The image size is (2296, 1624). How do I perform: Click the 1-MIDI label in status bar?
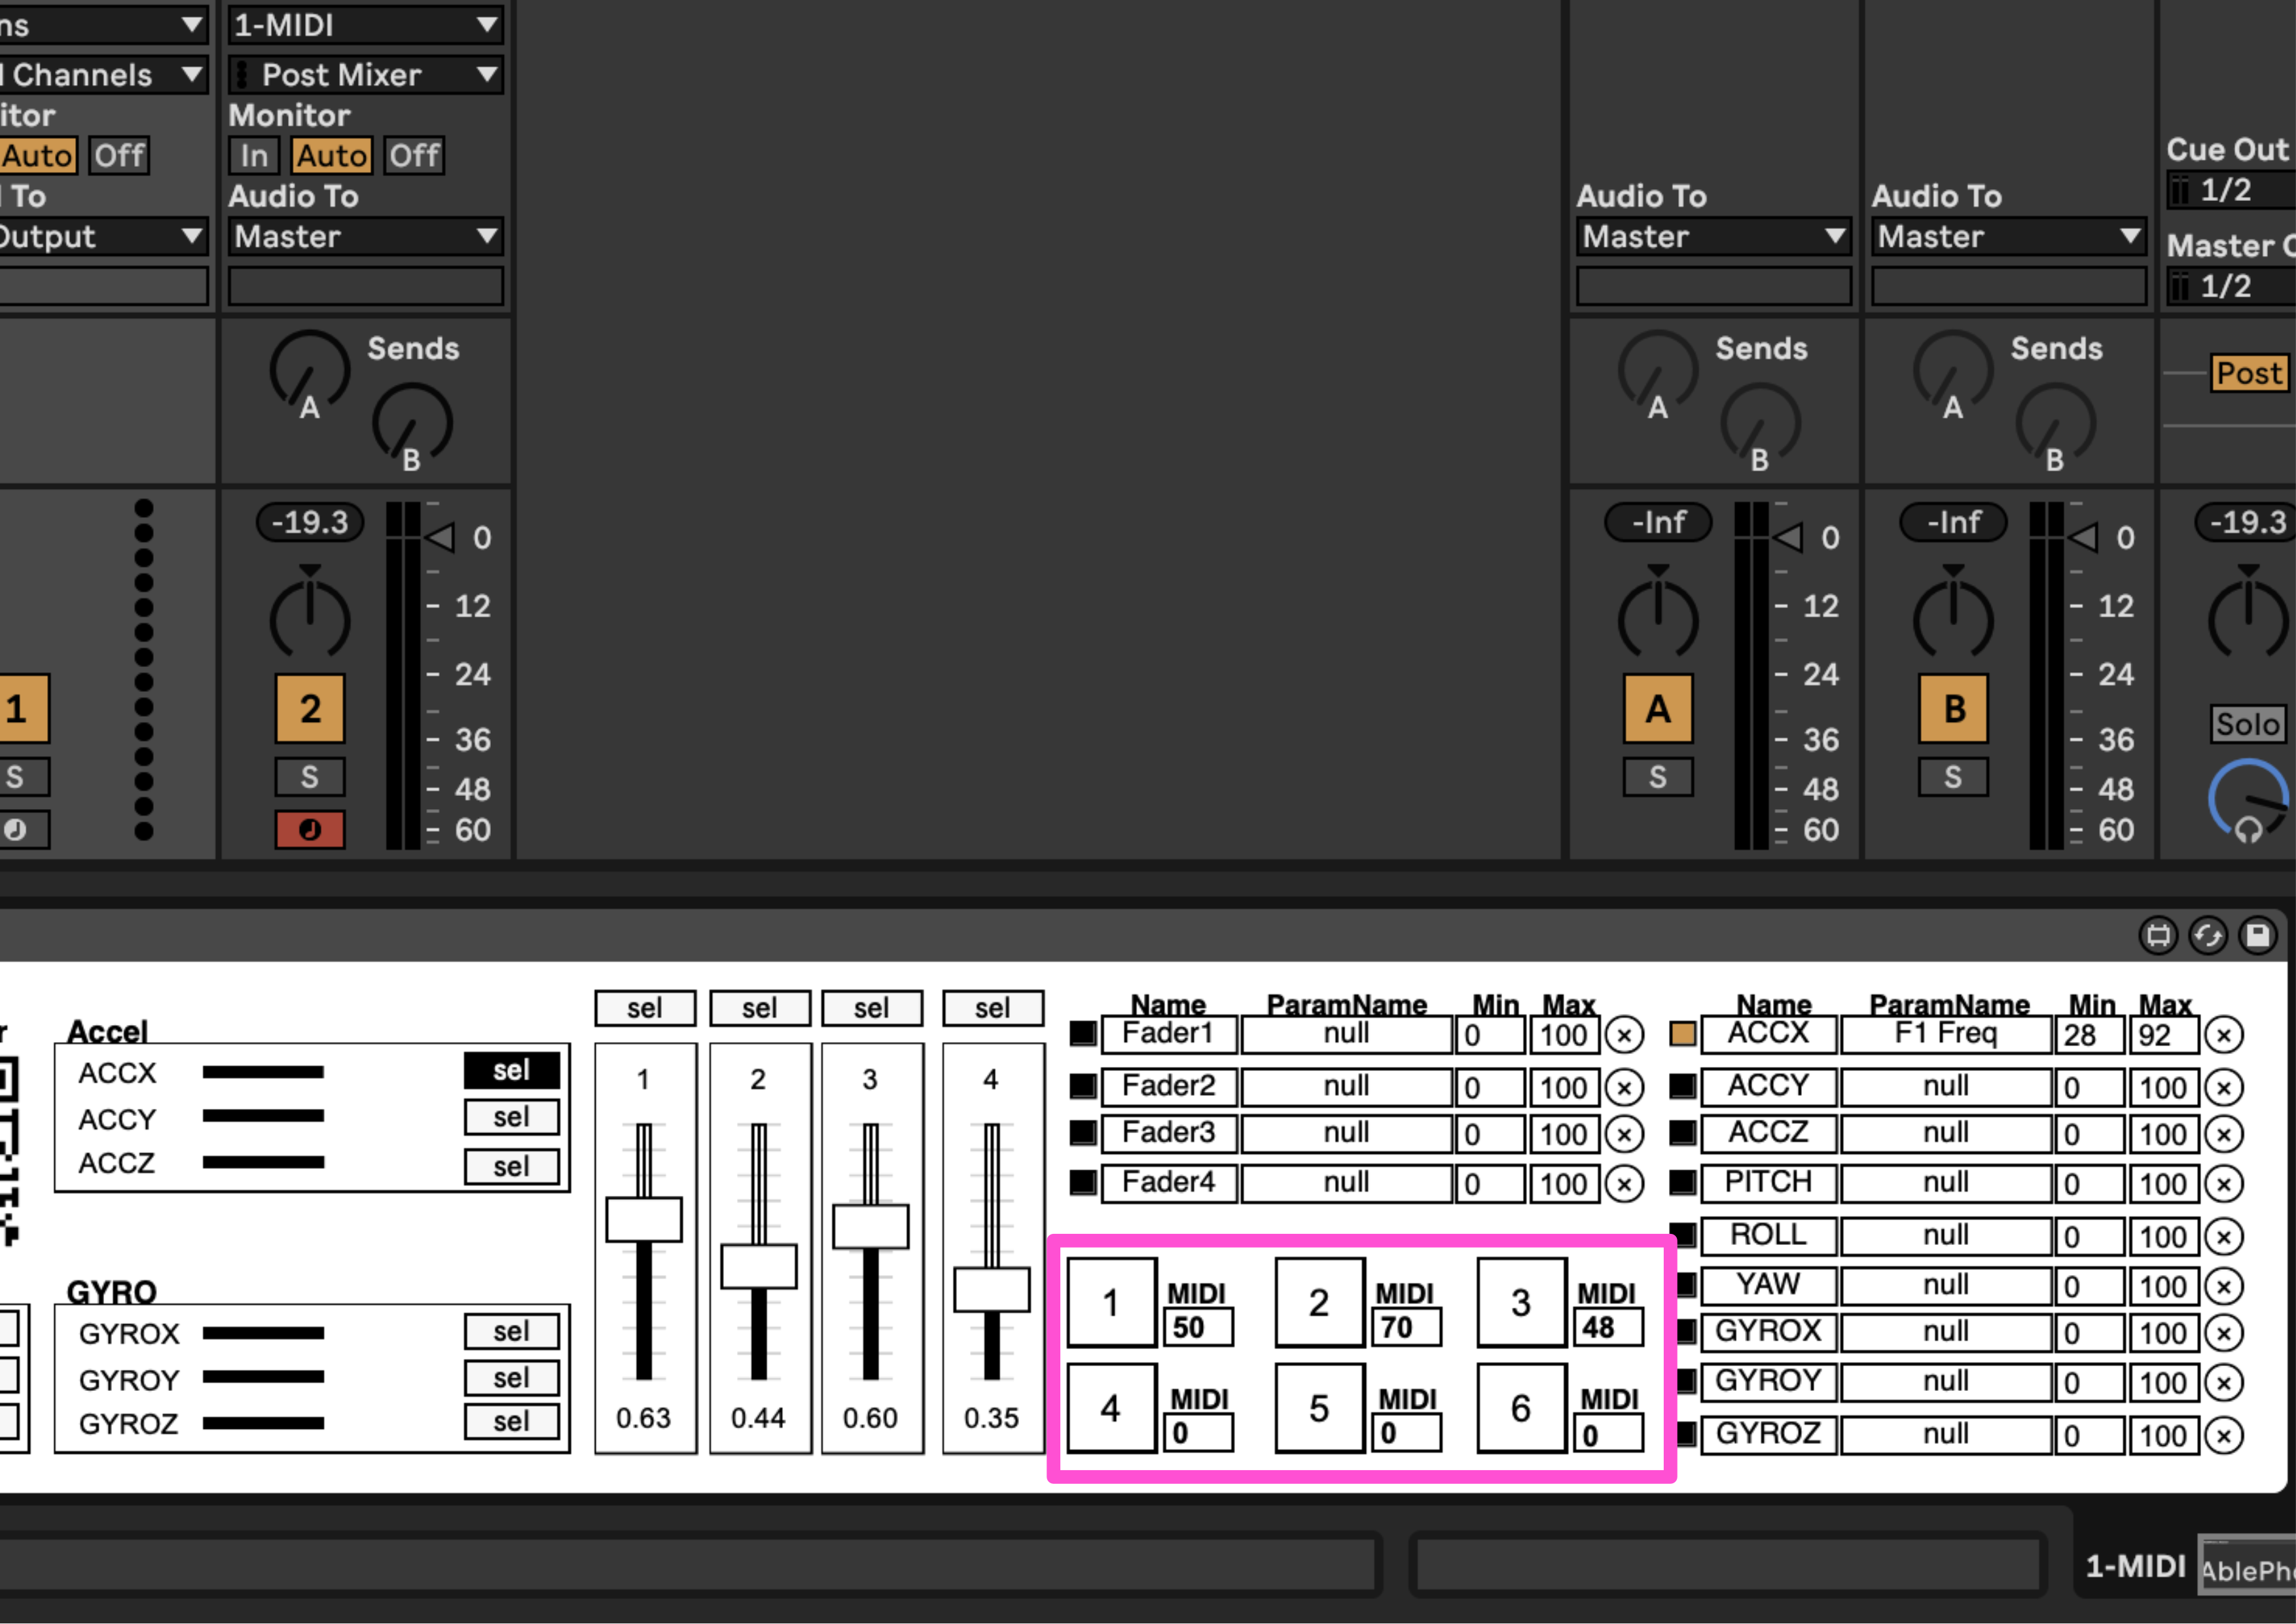tap(2135, 1566)
